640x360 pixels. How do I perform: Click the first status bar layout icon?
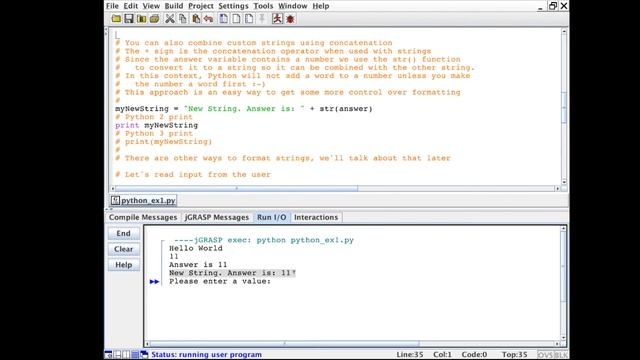click(109, 355)
